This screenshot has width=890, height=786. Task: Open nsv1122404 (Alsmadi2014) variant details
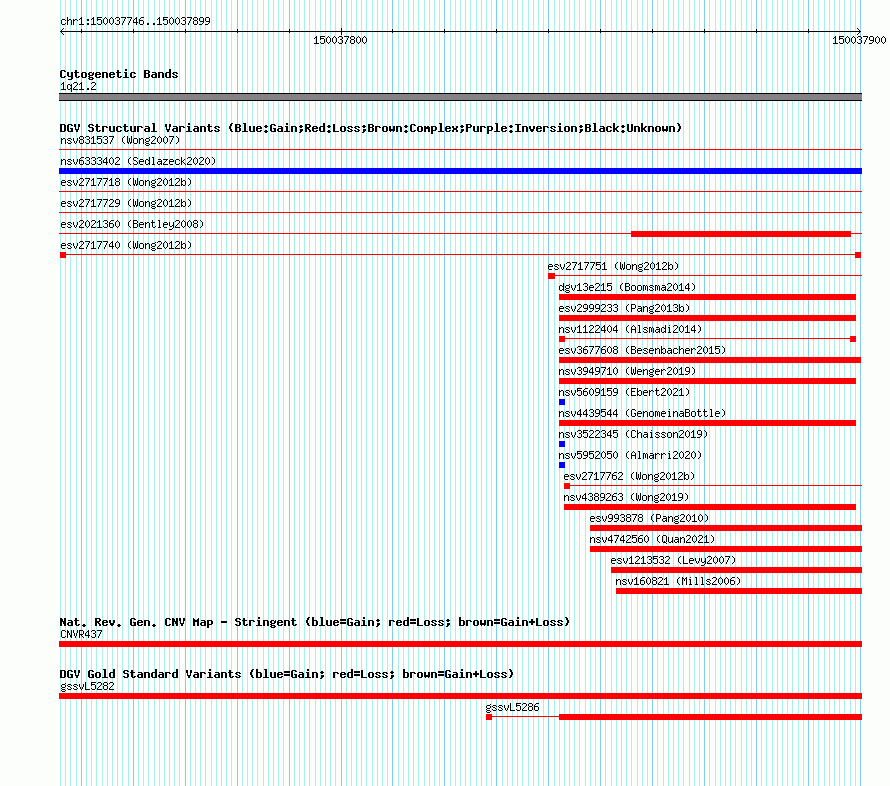pyautogui.click(x=630, y=329)
